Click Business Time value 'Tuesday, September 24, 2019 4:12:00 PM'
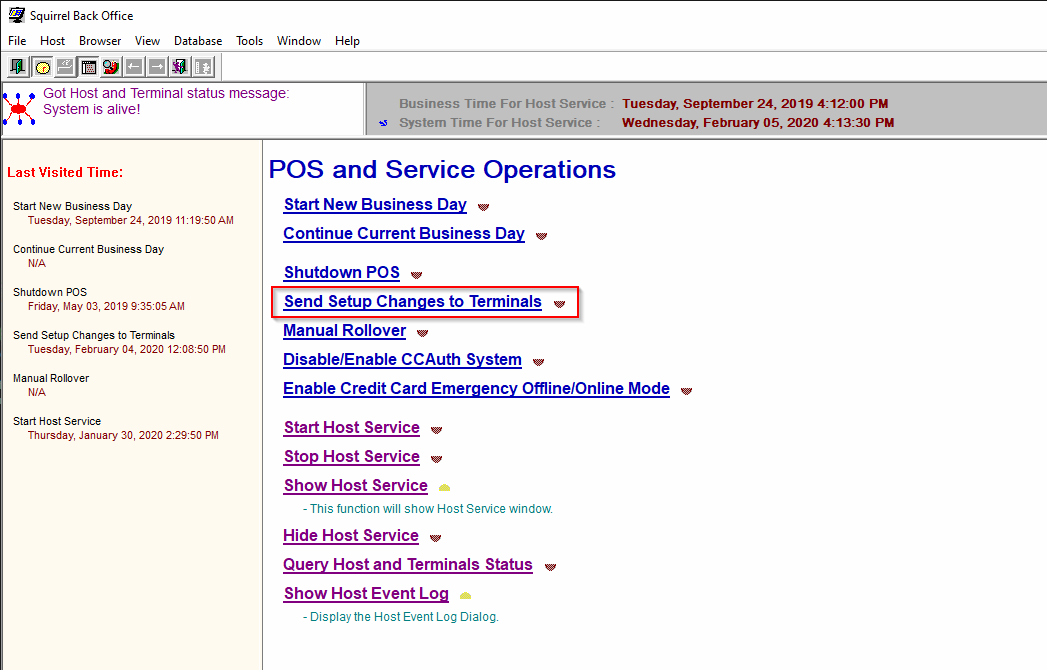1047x670 pixels. [x=755, y=104]
